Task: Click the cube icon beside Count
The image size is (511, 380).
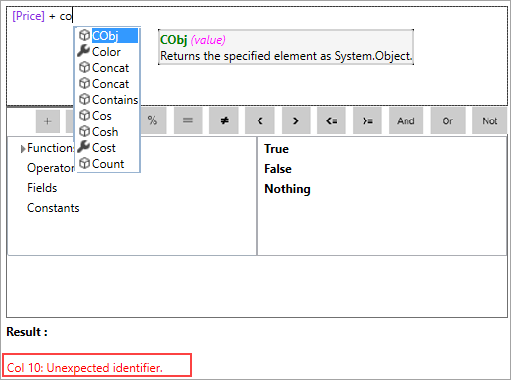Action: 84,163
